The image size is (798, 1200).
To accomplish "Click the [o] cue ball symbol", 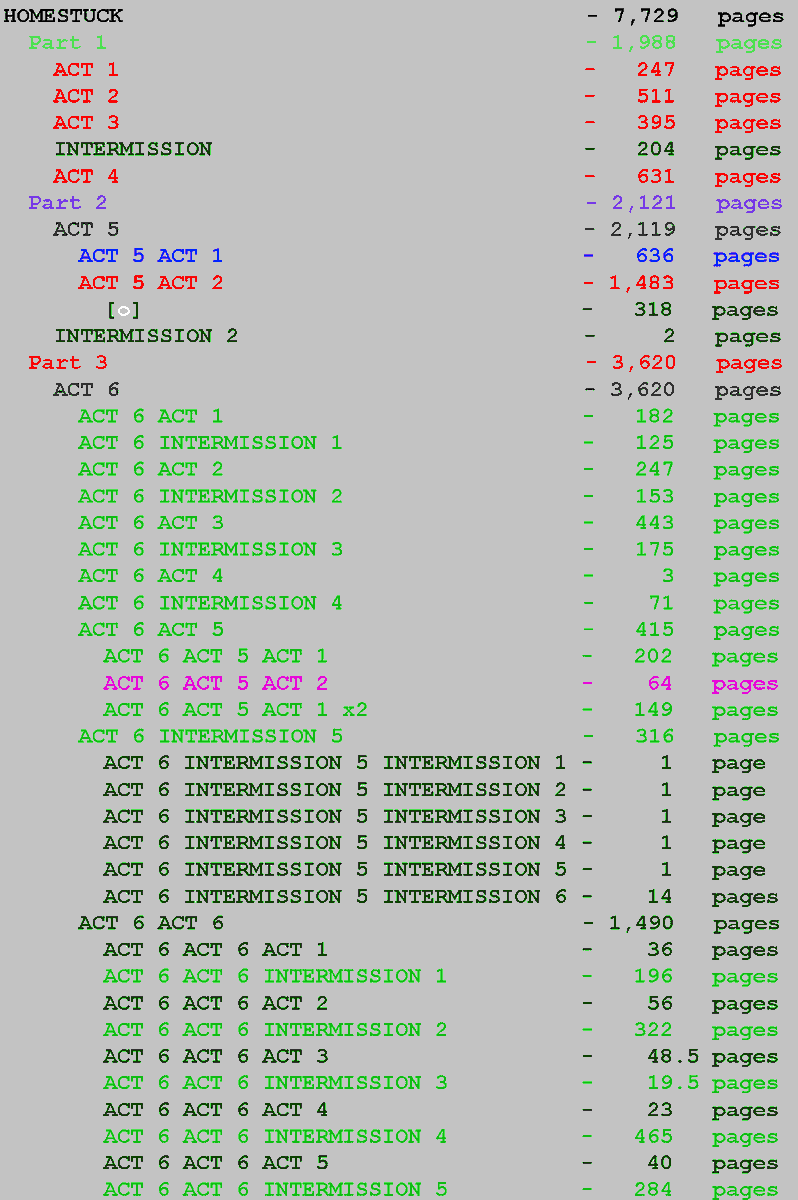I will [123, 310].
